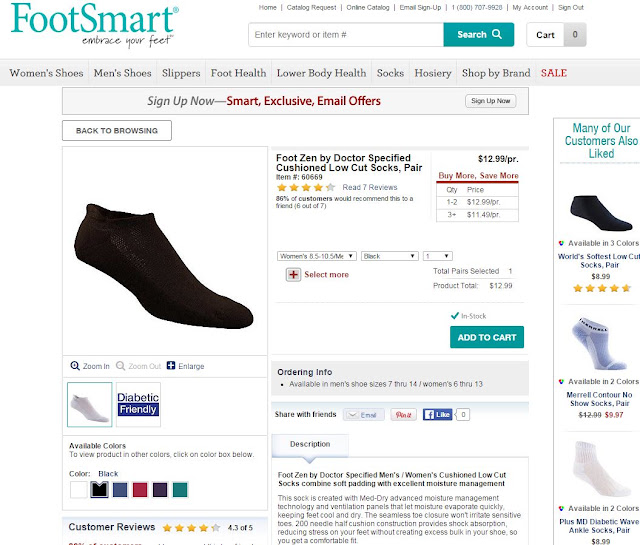Image resolution: width=640 pixels, height=545 pixels.
Task: Click the Facebook Like button
Action: [437, 415]
